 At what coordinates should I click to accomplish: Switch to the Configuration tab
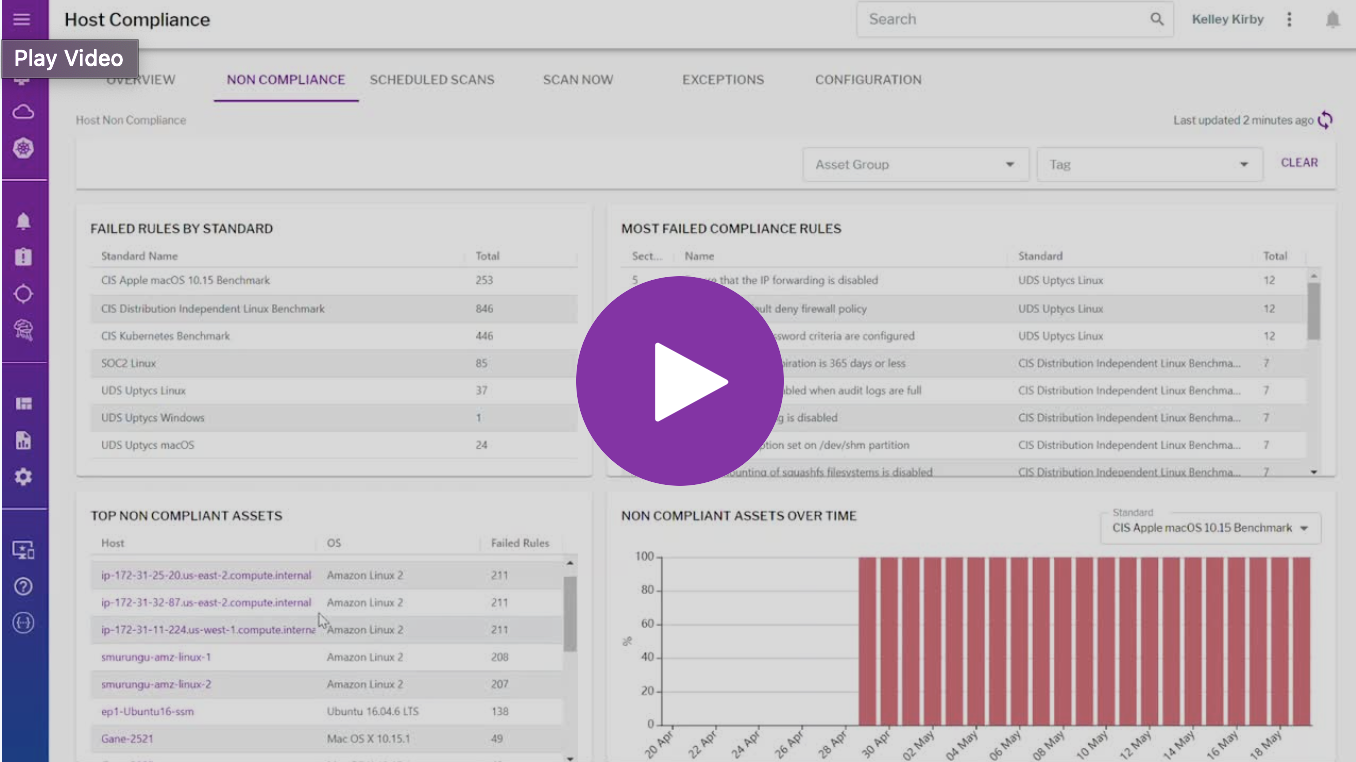coord(868,80)
